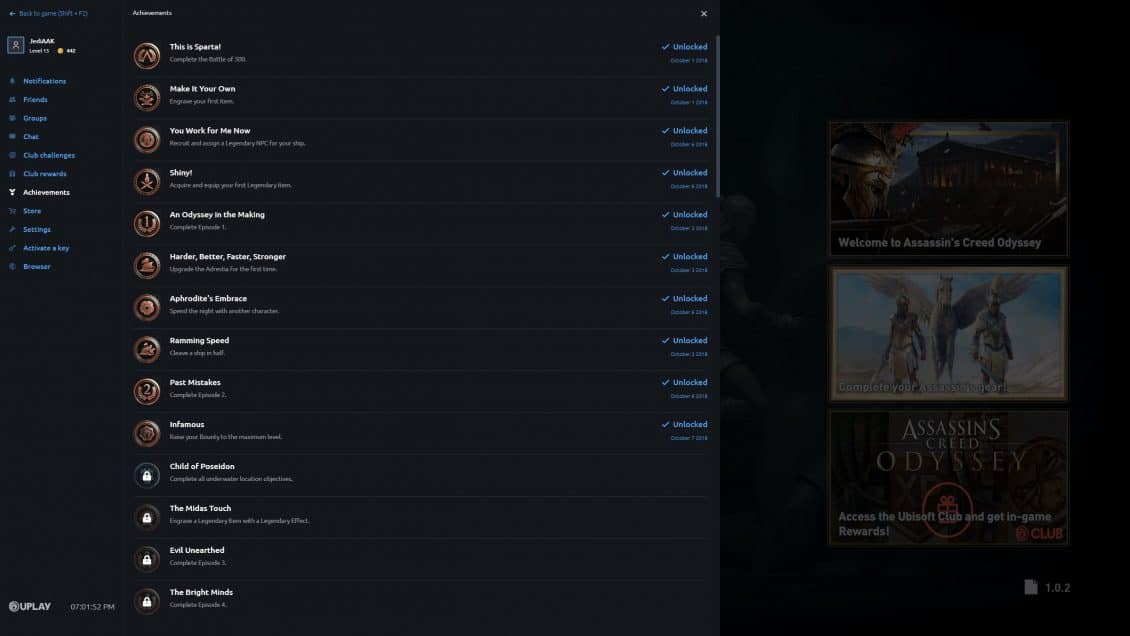The image size is (1130, 636).
Task: Open the Welcome to Assassin's Creed Odyssey tile
Action: pyautogui.click(x=948, y=189)
